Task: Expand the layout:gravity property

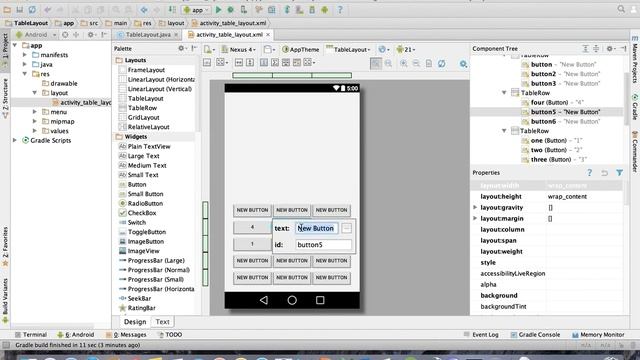Action: click(475, 207)
